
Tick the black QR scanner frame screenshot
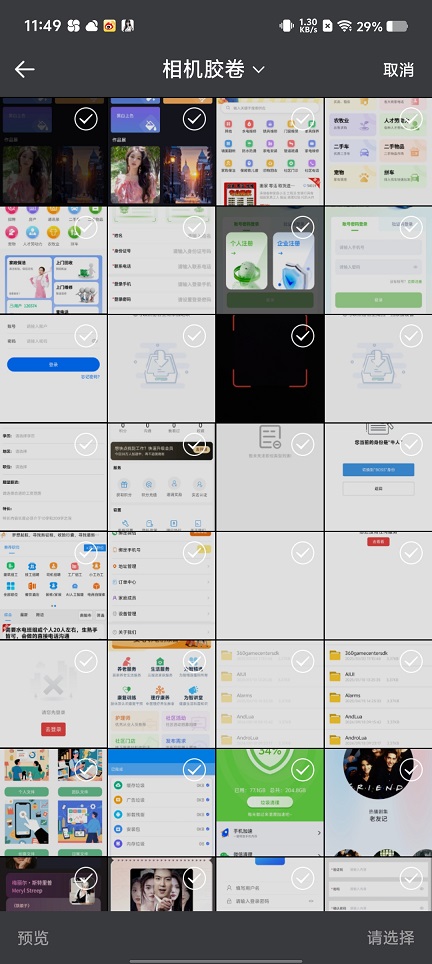302,336
